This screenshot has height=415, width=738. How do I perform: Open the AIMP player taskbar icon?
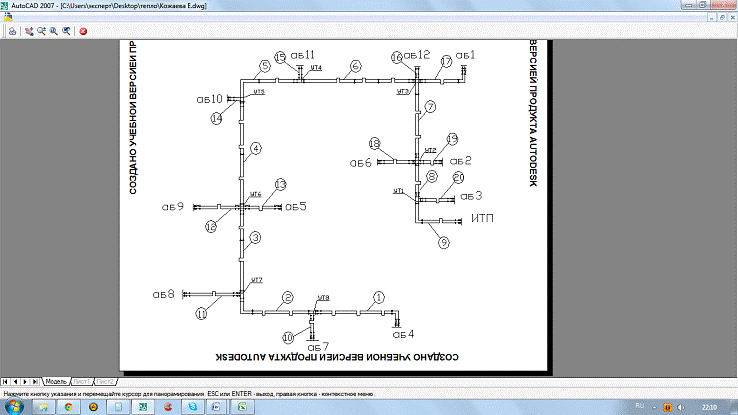93,407
